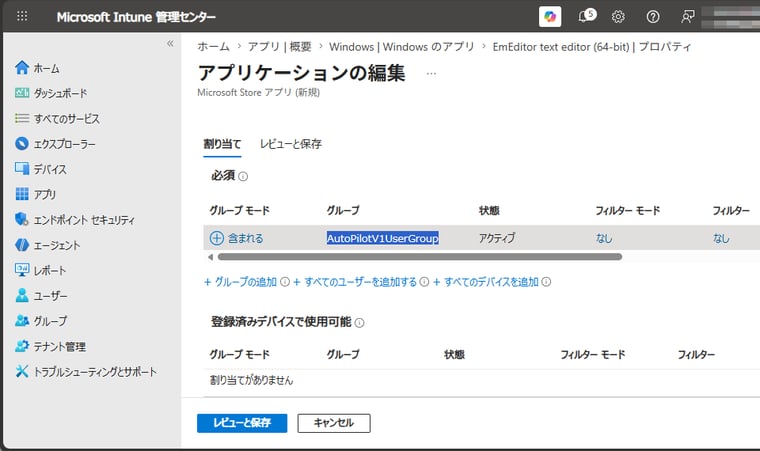
Task: Show info icon next to 必須
Action: pos(243,177)
